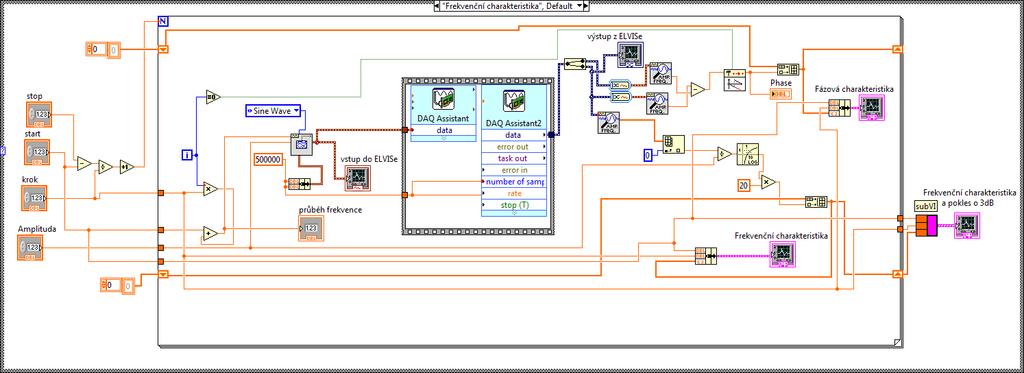
Task: Click the DAQ Assistant express VI icon
Action: pos(443,100)
